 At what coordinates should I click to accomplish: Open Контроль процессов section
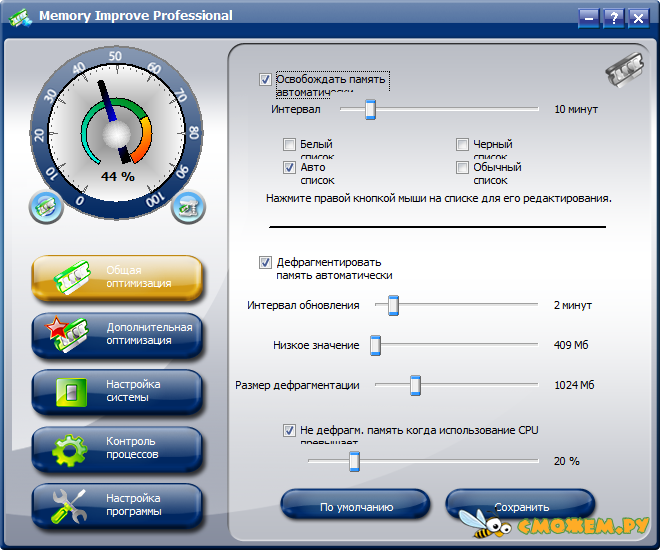(117, 449)
